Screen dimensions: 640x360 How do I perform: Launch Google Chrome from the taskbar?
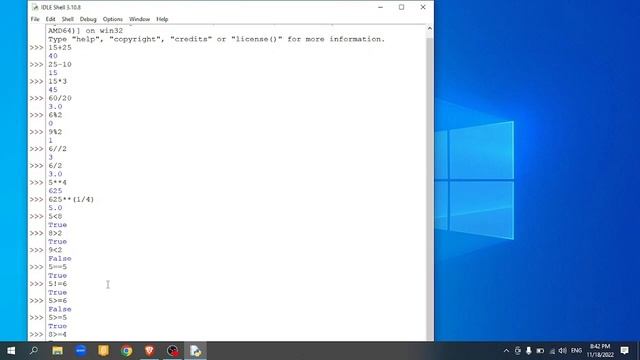pyautogui.click(x=127, y=351)
